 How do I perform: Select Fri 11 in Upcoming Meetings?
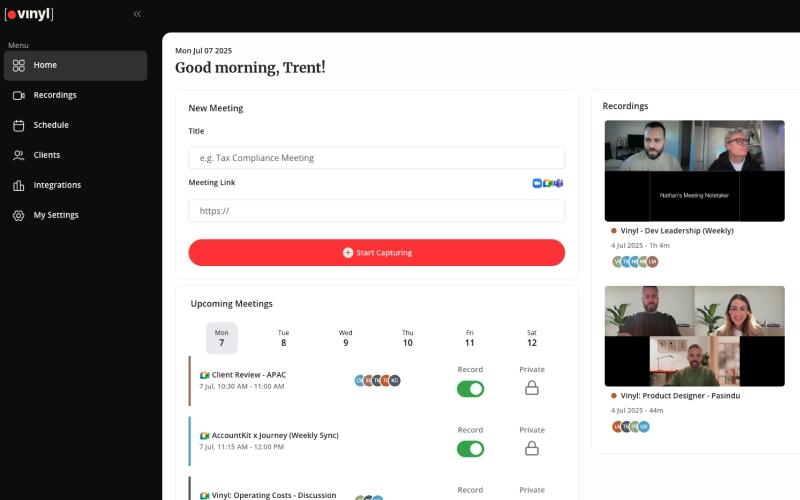point(469,338)
